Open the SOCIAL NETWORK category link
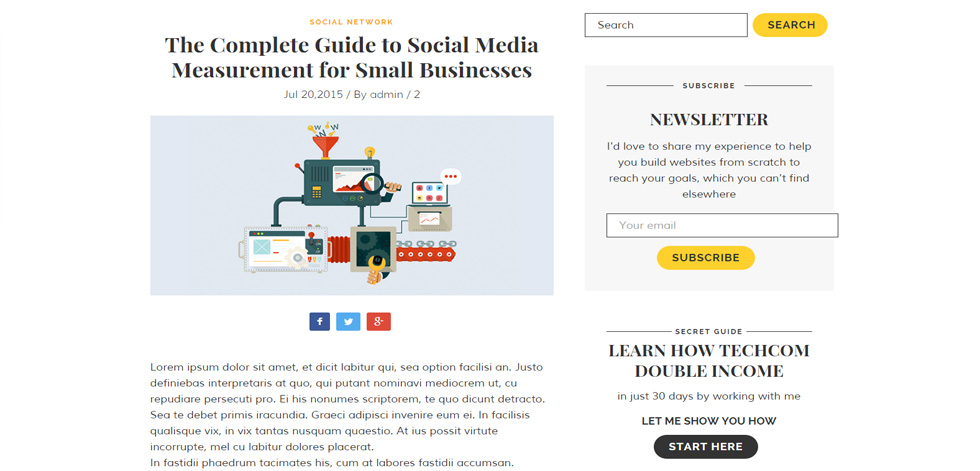This screenshot has width=980, height=471. click(351, 22)
